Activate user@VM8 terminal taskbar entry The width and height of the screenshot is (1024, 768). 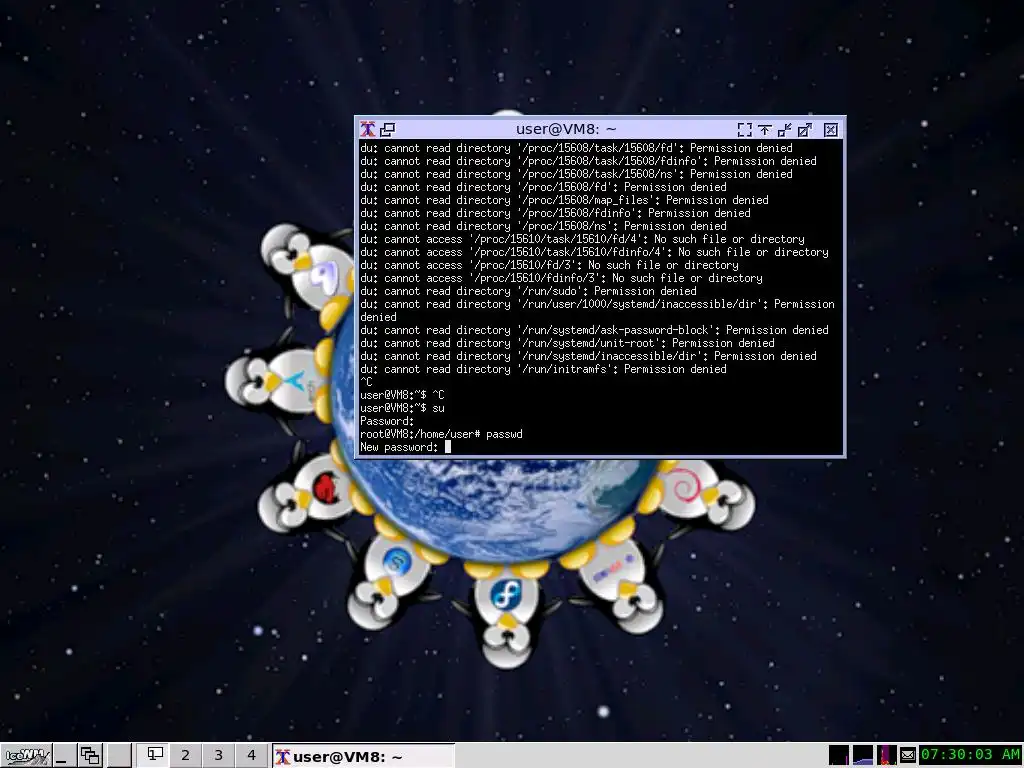coord(362,756)
